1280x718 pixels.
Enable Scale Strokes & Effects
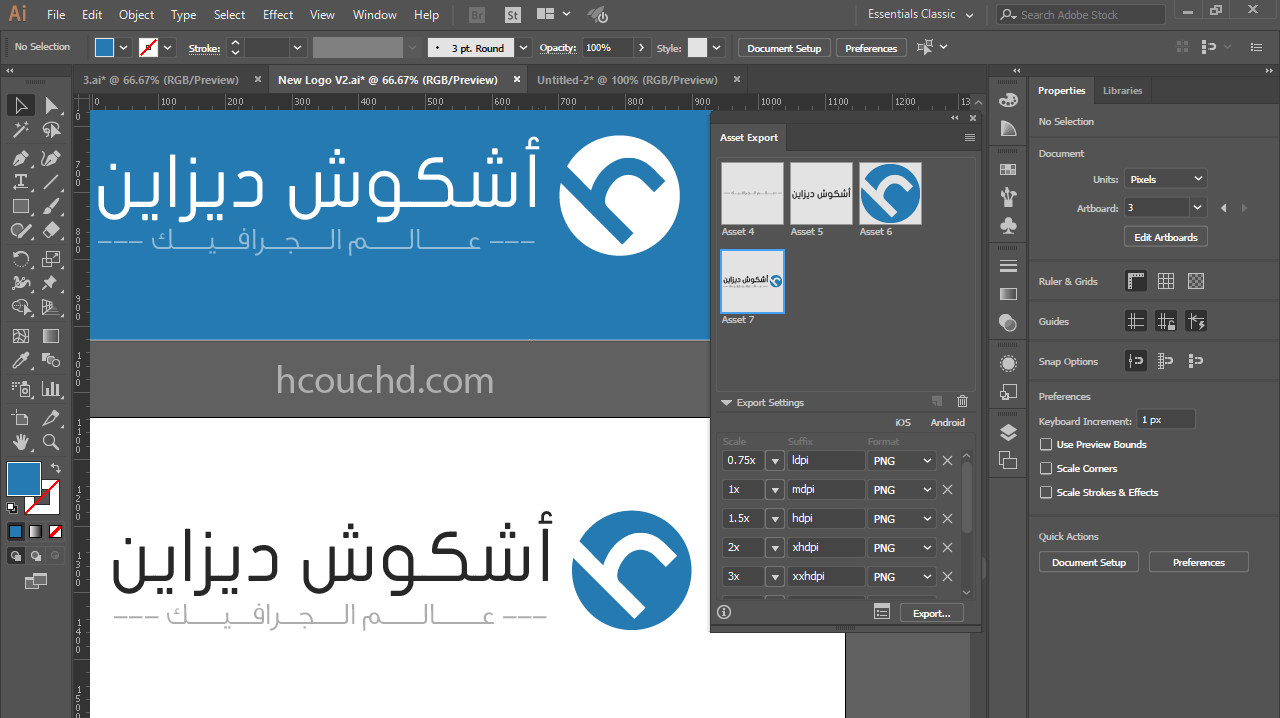click(1046, 492)
